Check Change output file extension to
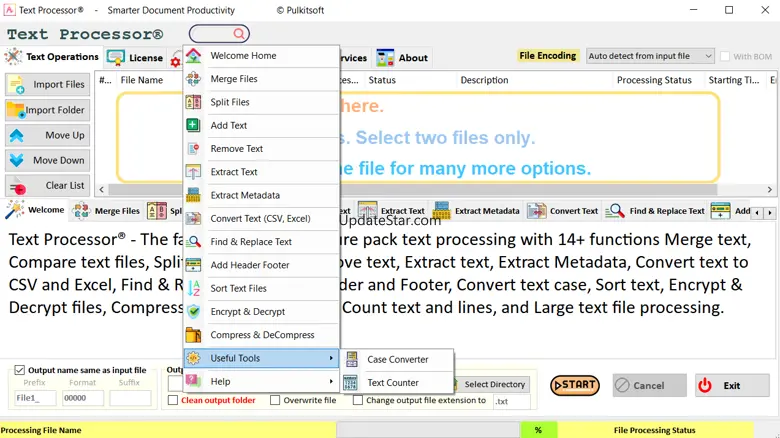Screen dimensions: 780x438 click(x=358, y=400)
